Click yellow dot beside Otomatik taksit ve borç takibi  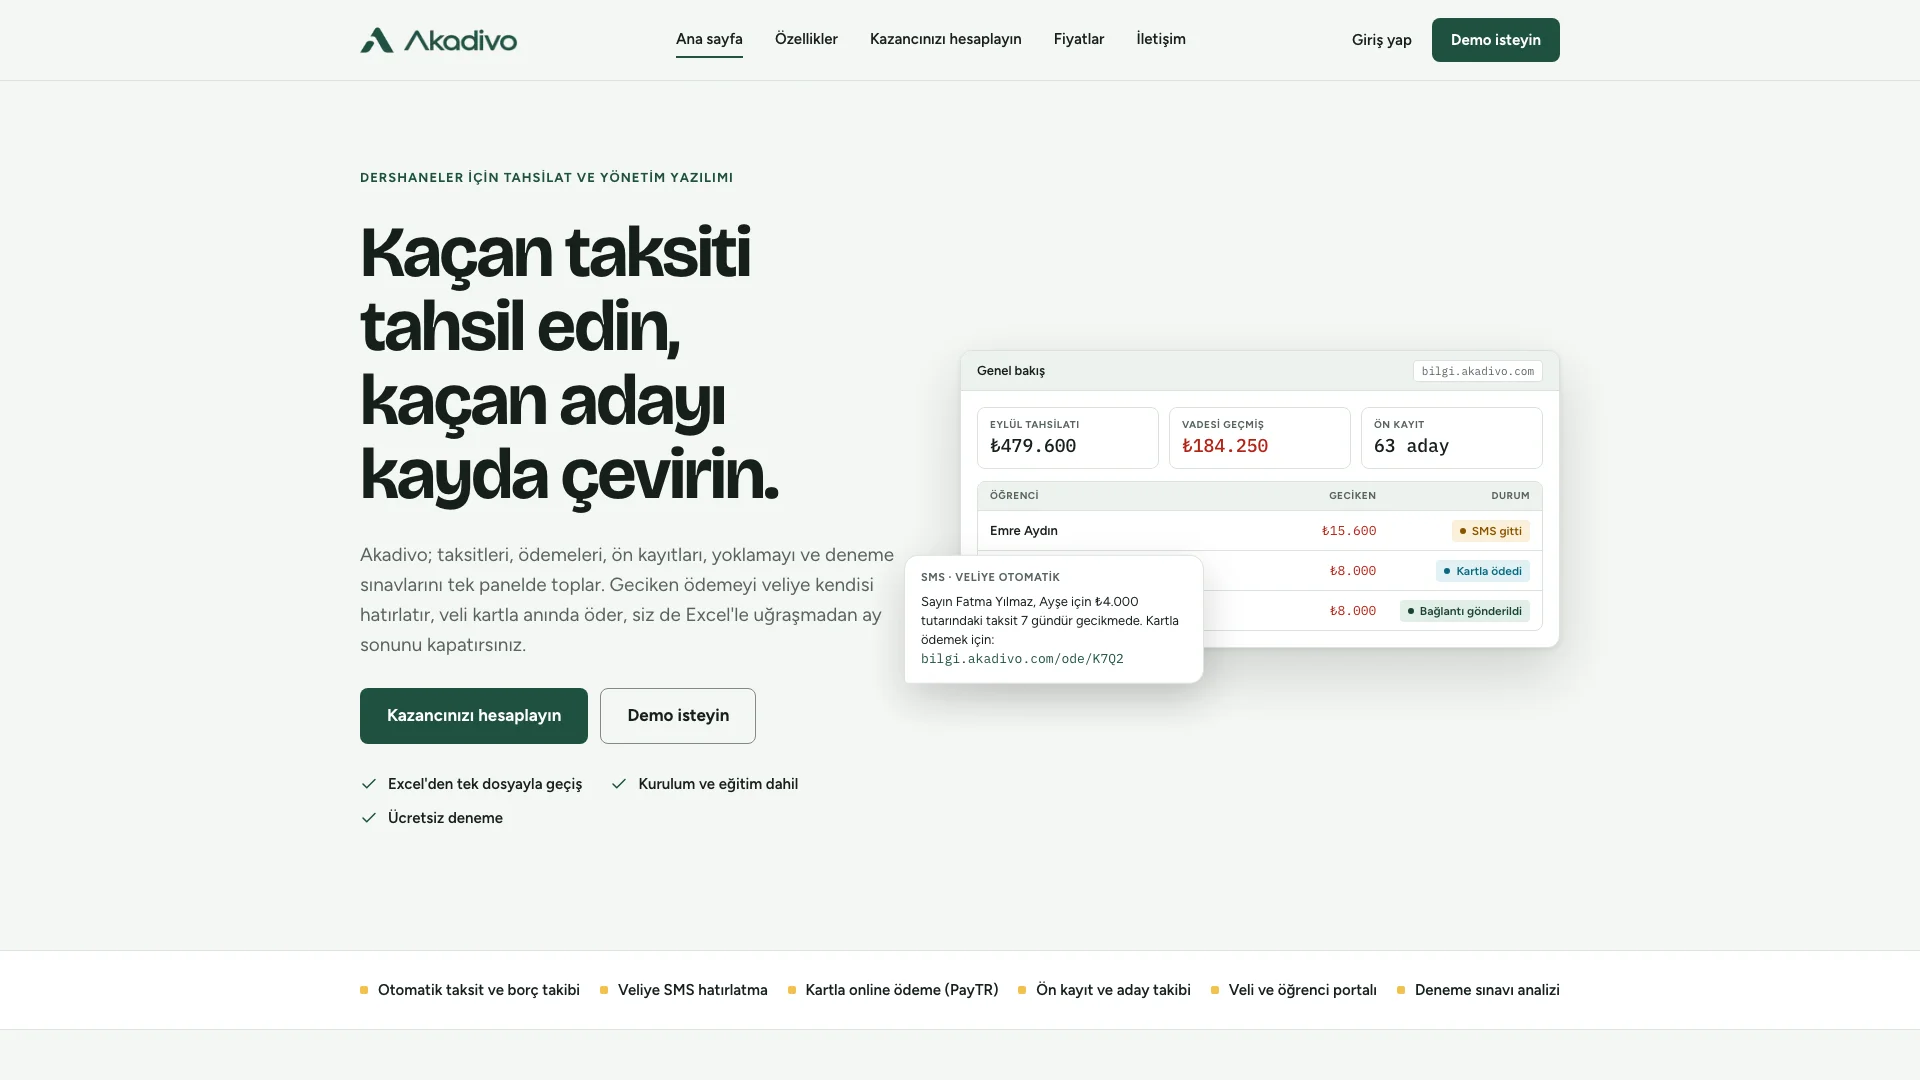tap(364, 990)
